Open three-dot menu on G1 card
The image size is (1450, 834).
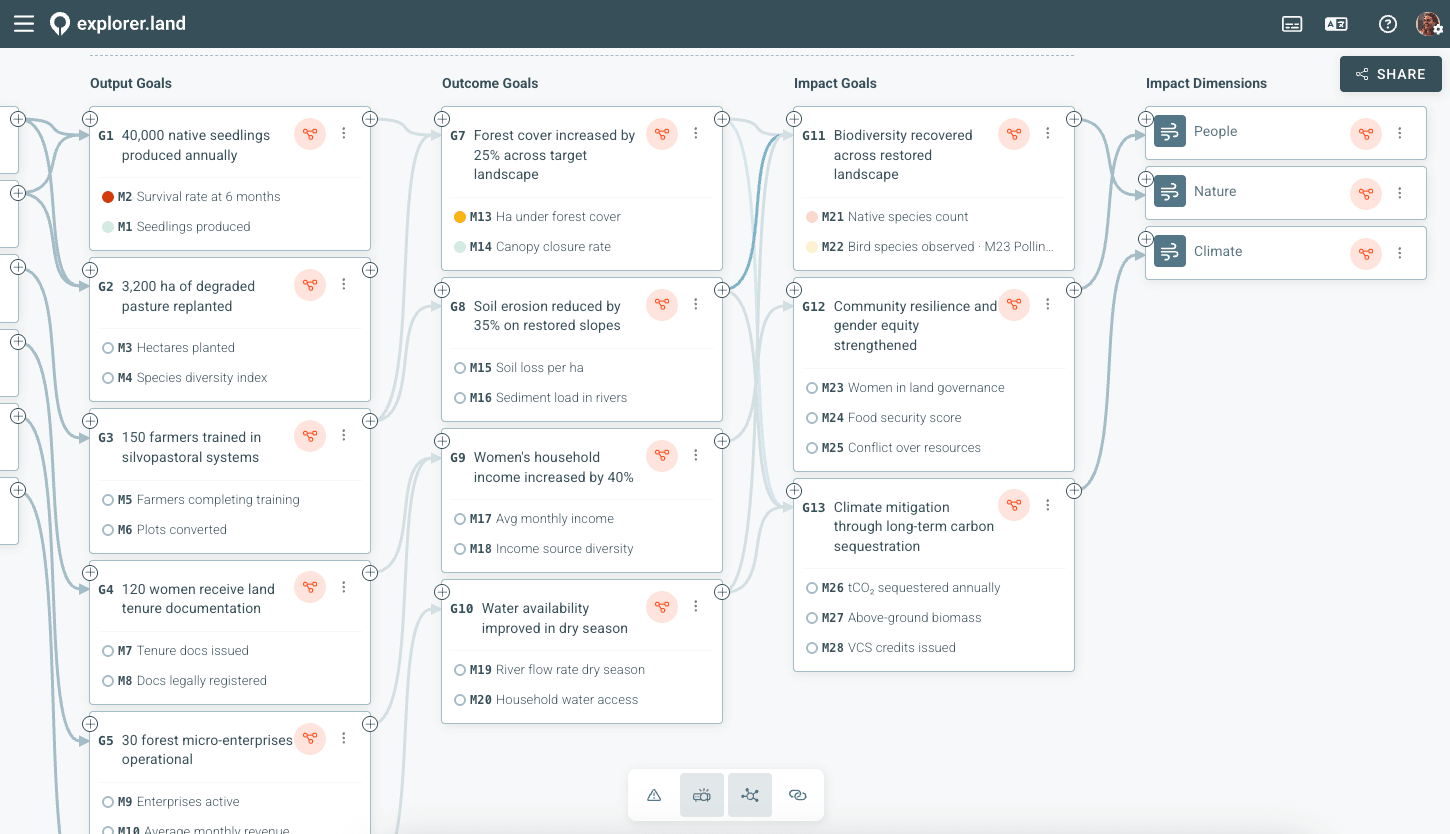344,133
